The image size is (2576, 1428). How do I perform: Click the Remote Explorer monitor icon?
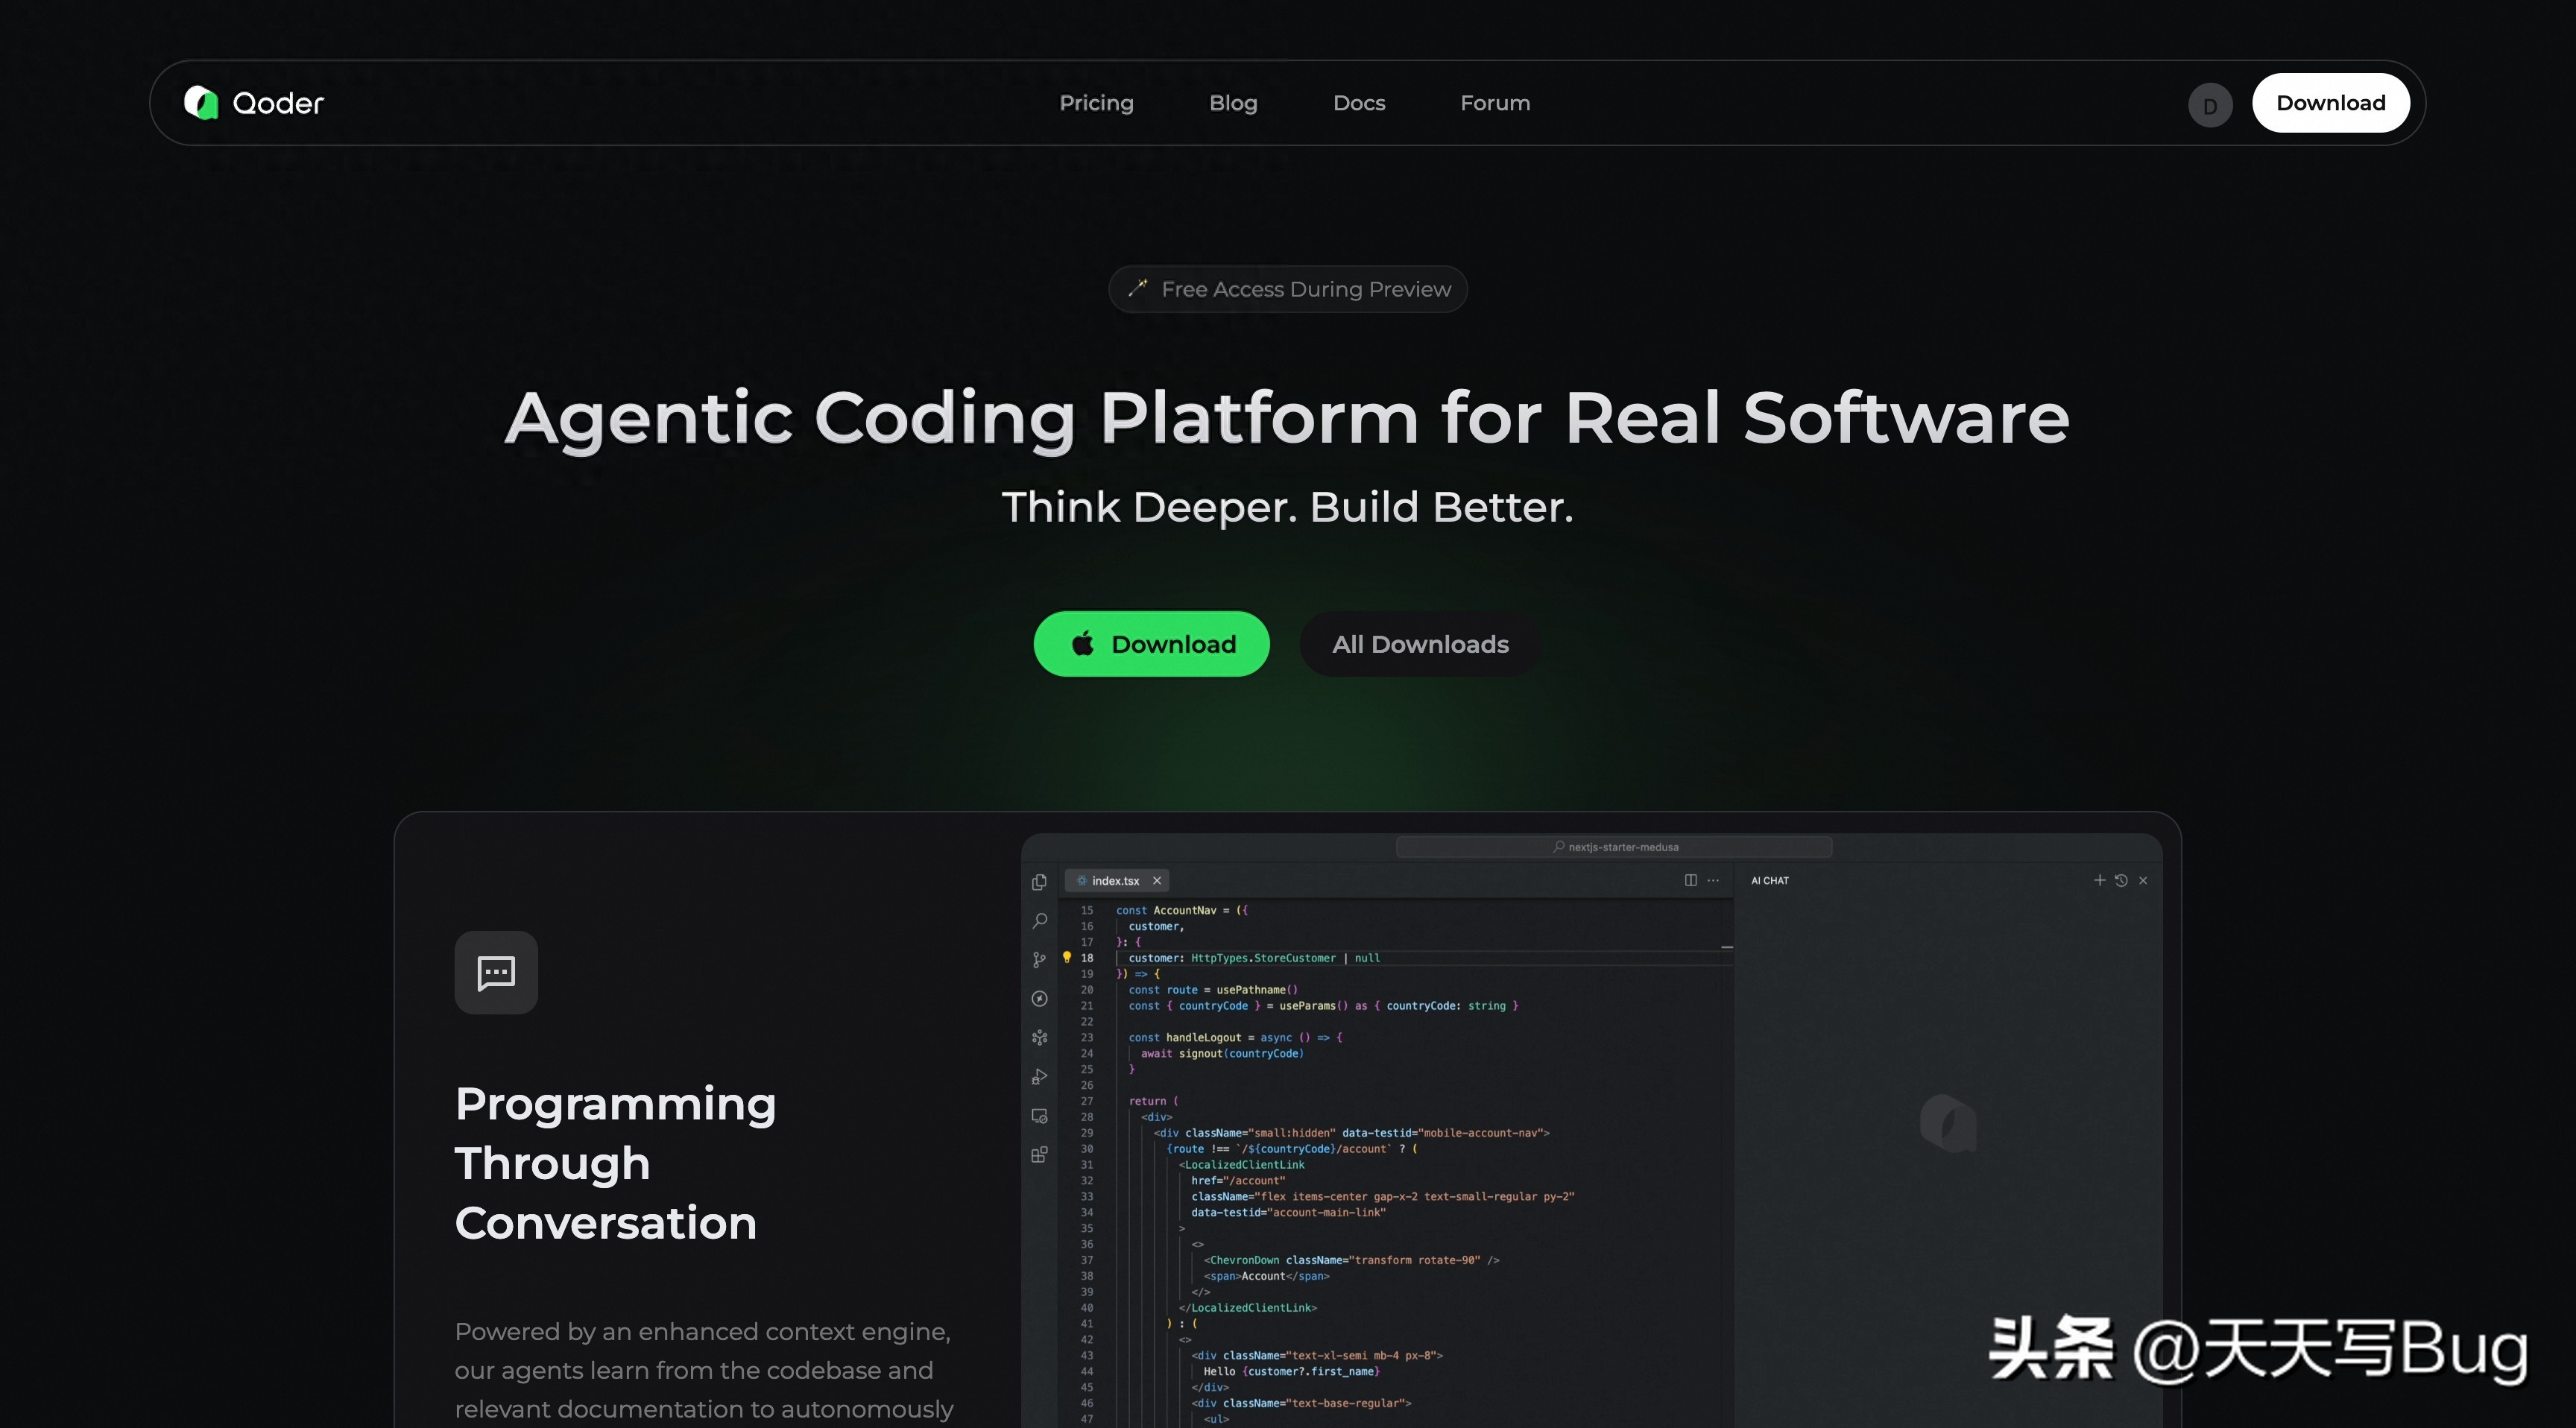[x=1039, y=1116]
